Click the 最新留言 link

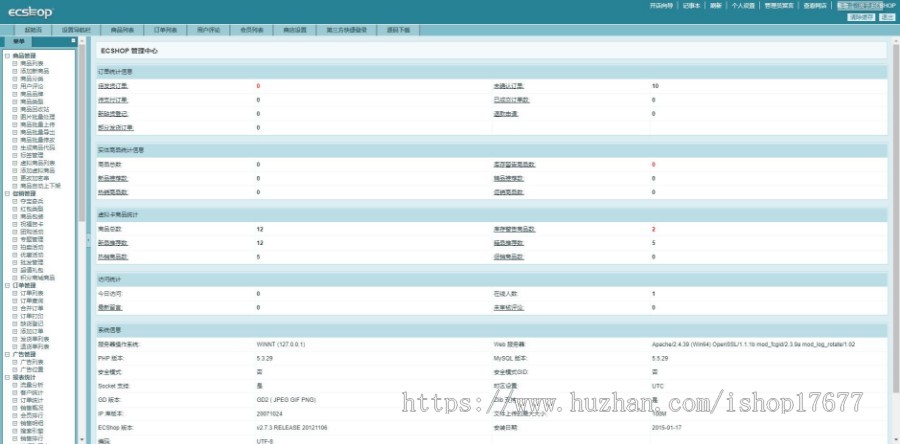[110, 307]
